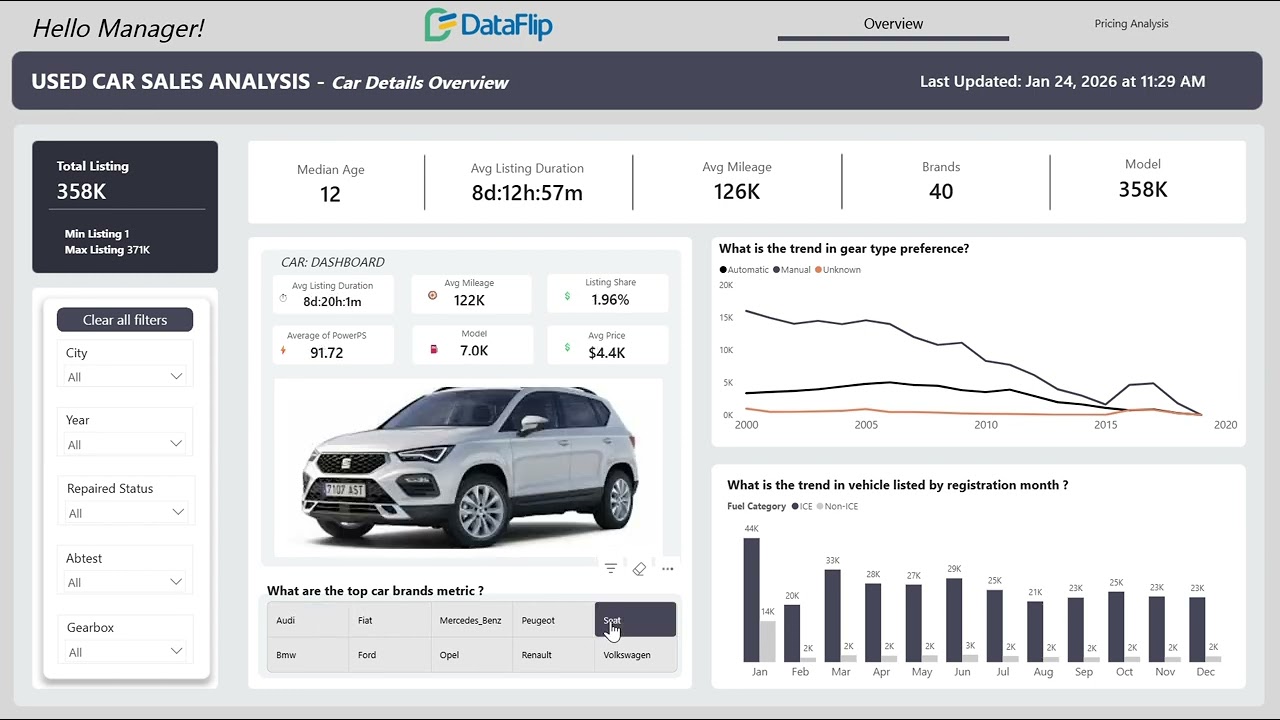
Task: Switch to the Overview tab
Action: click(x=893, y=24)
